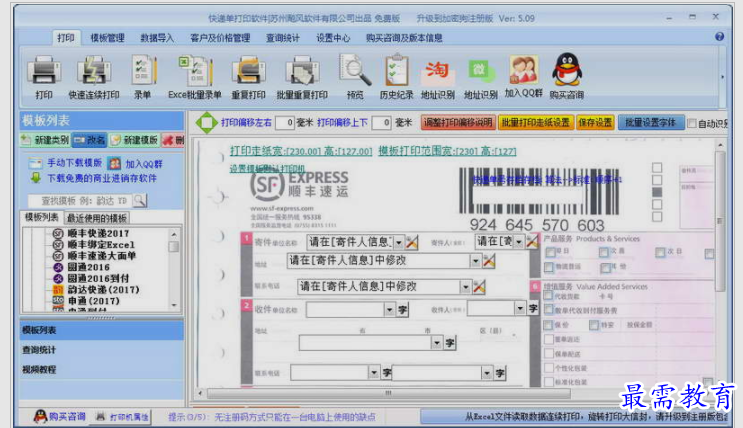Expand sender phone dropdown
Screen dimensions: 743x428
pos(465,287)
